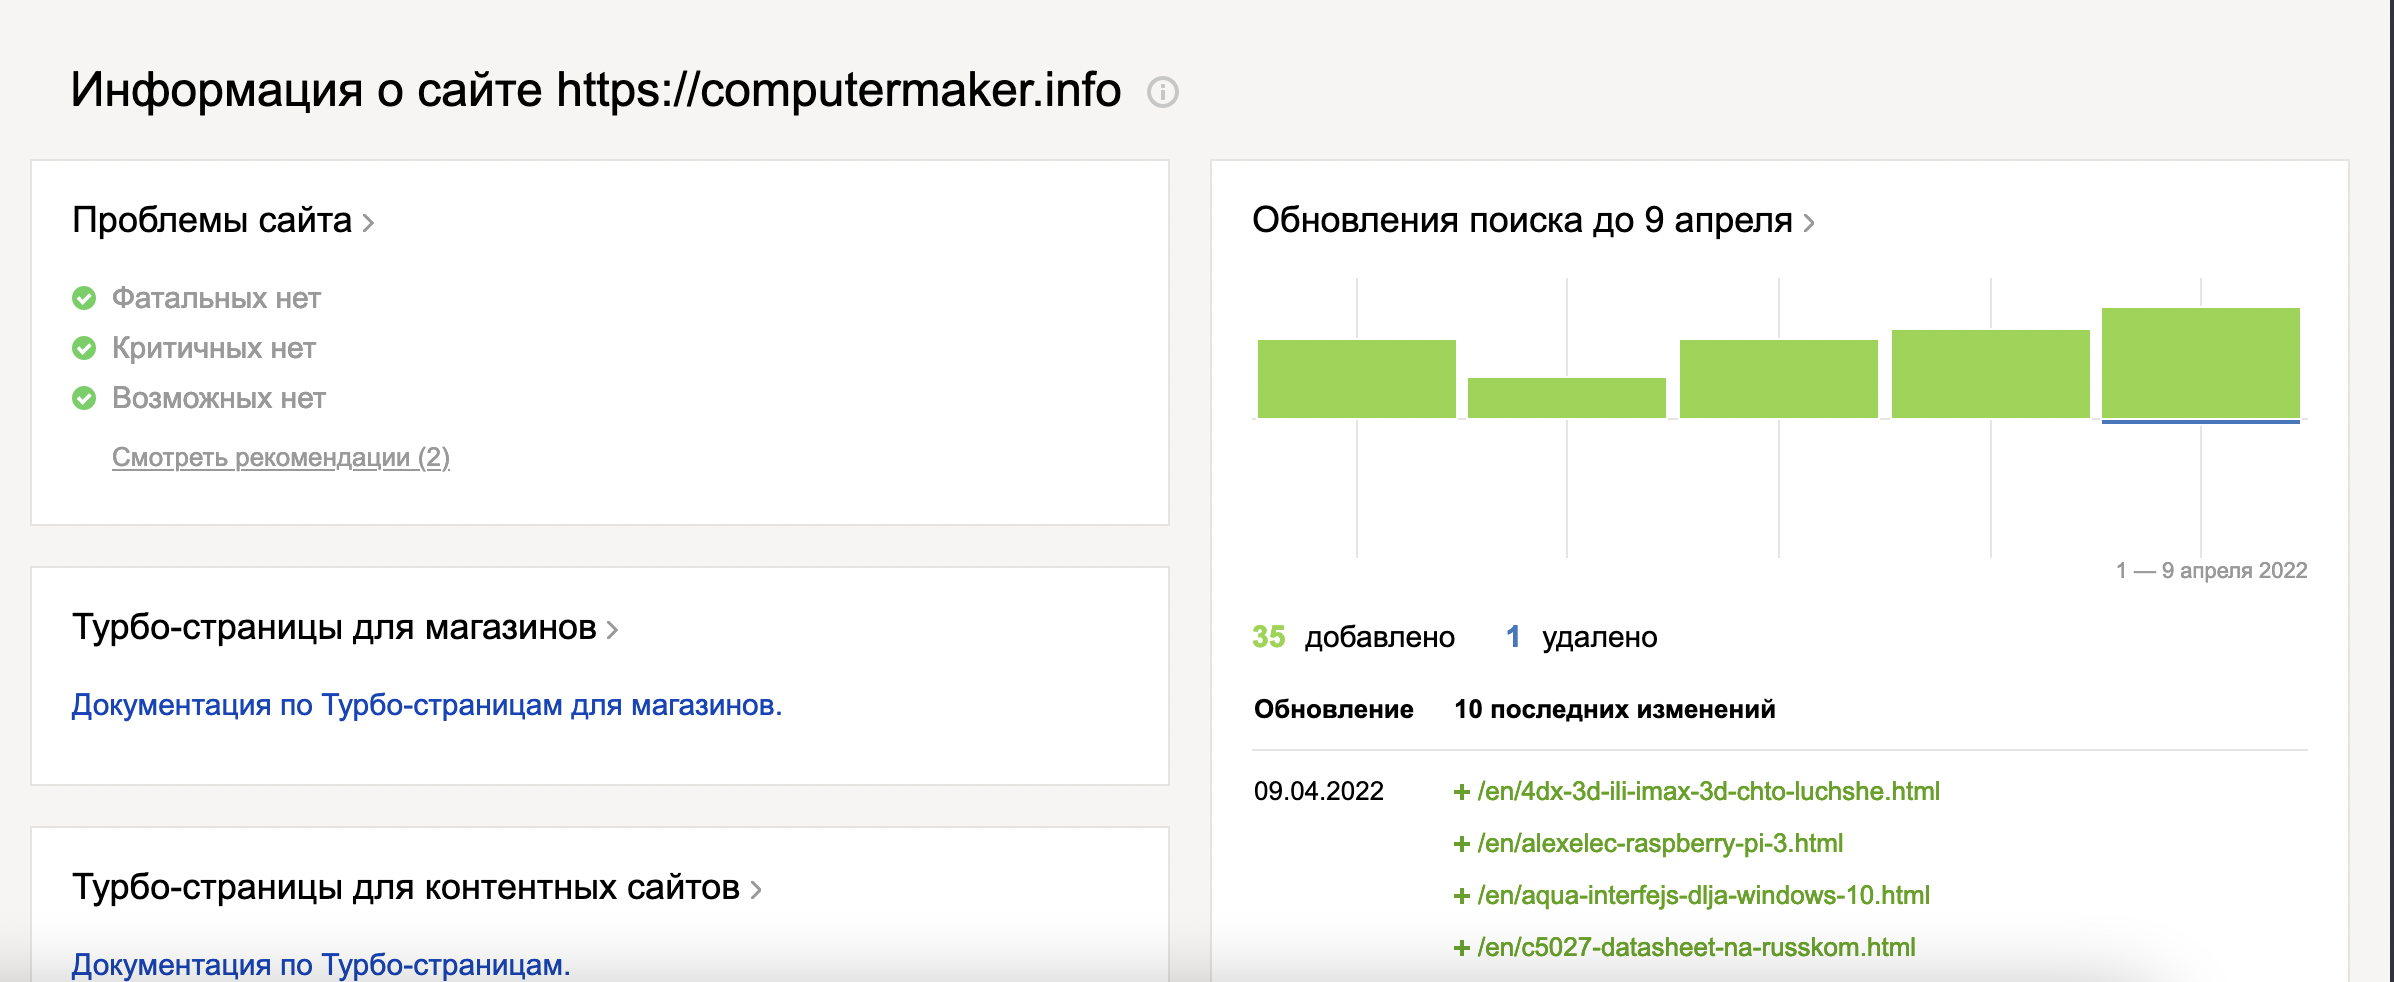2394x982 pixels.
Task: Click plus icon before c5027-datasheet link
Action: tap(1461, 948)
